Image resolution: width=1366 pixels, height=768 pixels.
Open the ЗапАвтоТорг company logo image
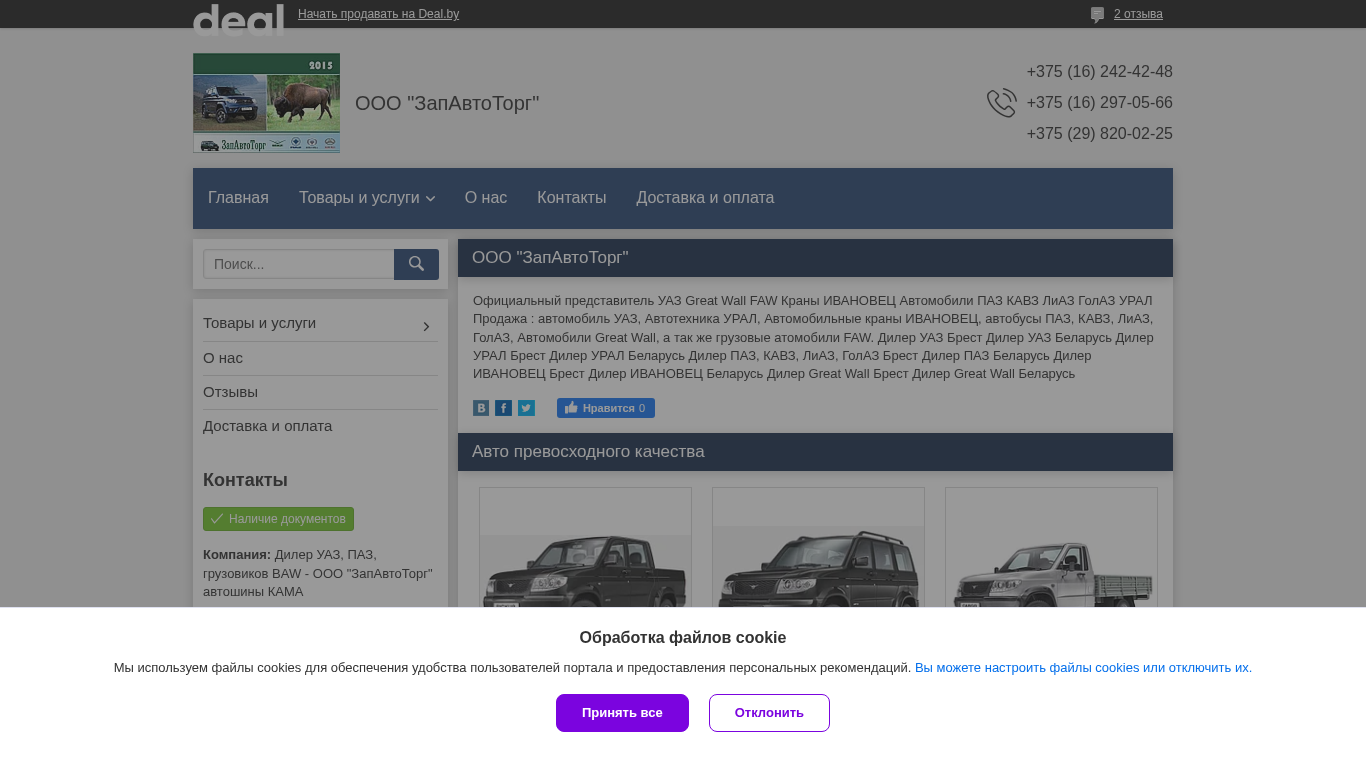tap(266, 103)
